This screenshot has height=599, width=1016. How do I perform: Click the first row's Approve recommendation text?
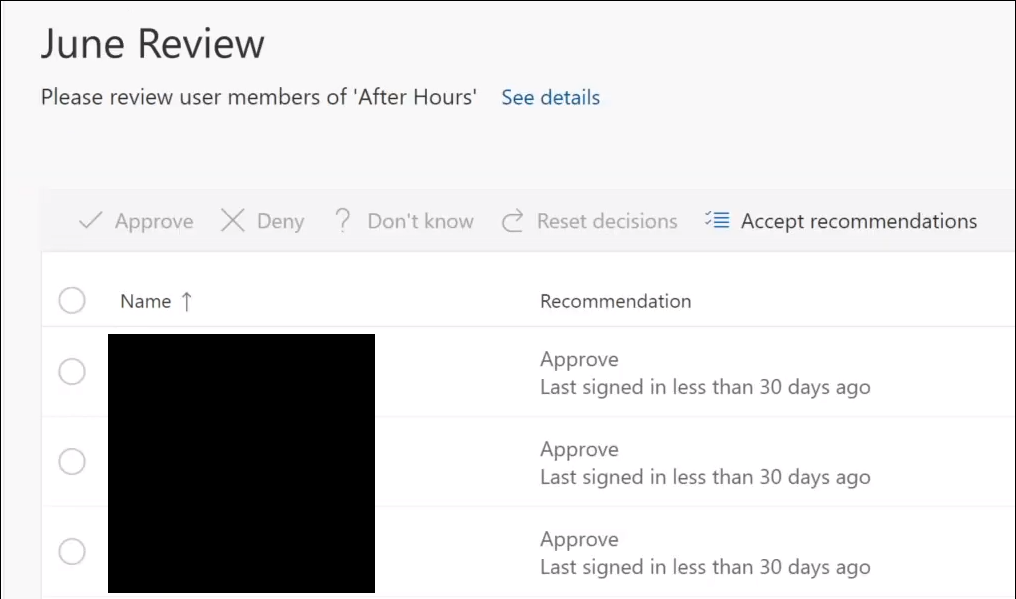(x=579, y=359)
